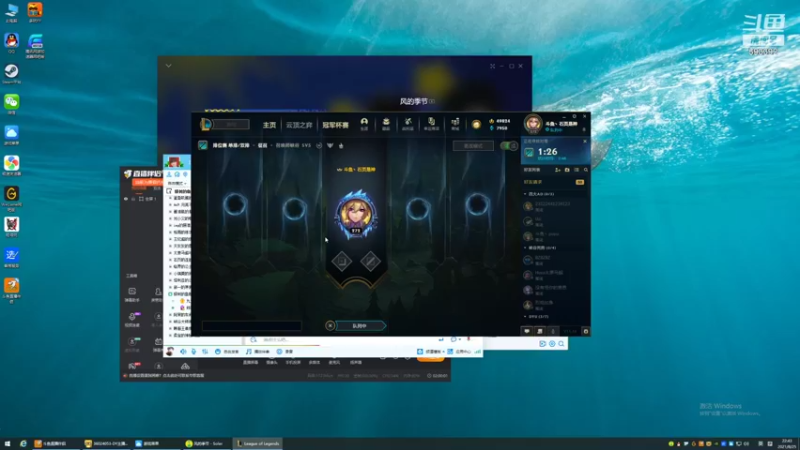Open the profile icon in League top bar
This screenshot has height=450, width=800.
(364, 124)
